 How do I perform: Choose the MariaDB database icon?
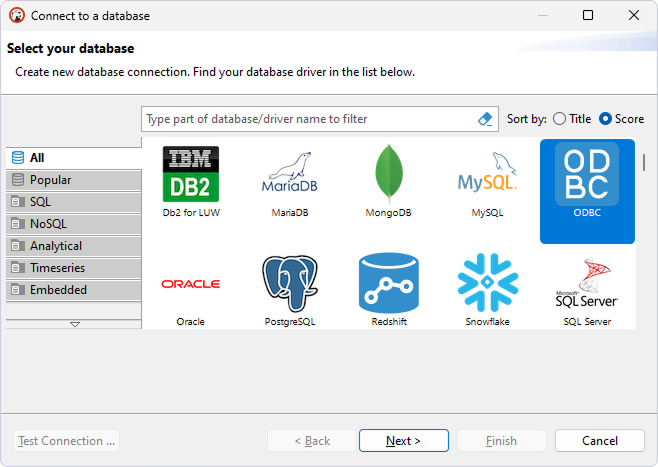click(x=289, y=175)
